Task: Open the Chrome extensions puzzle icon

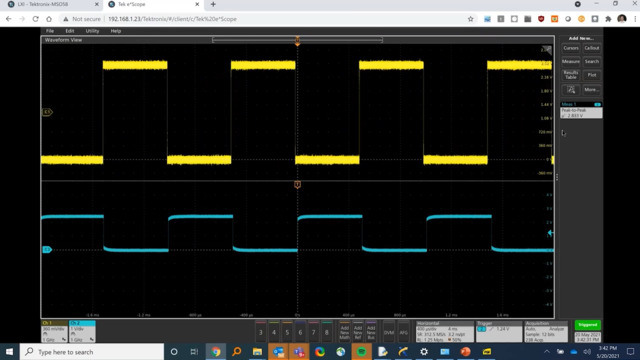Action: [x=608, y=19]
